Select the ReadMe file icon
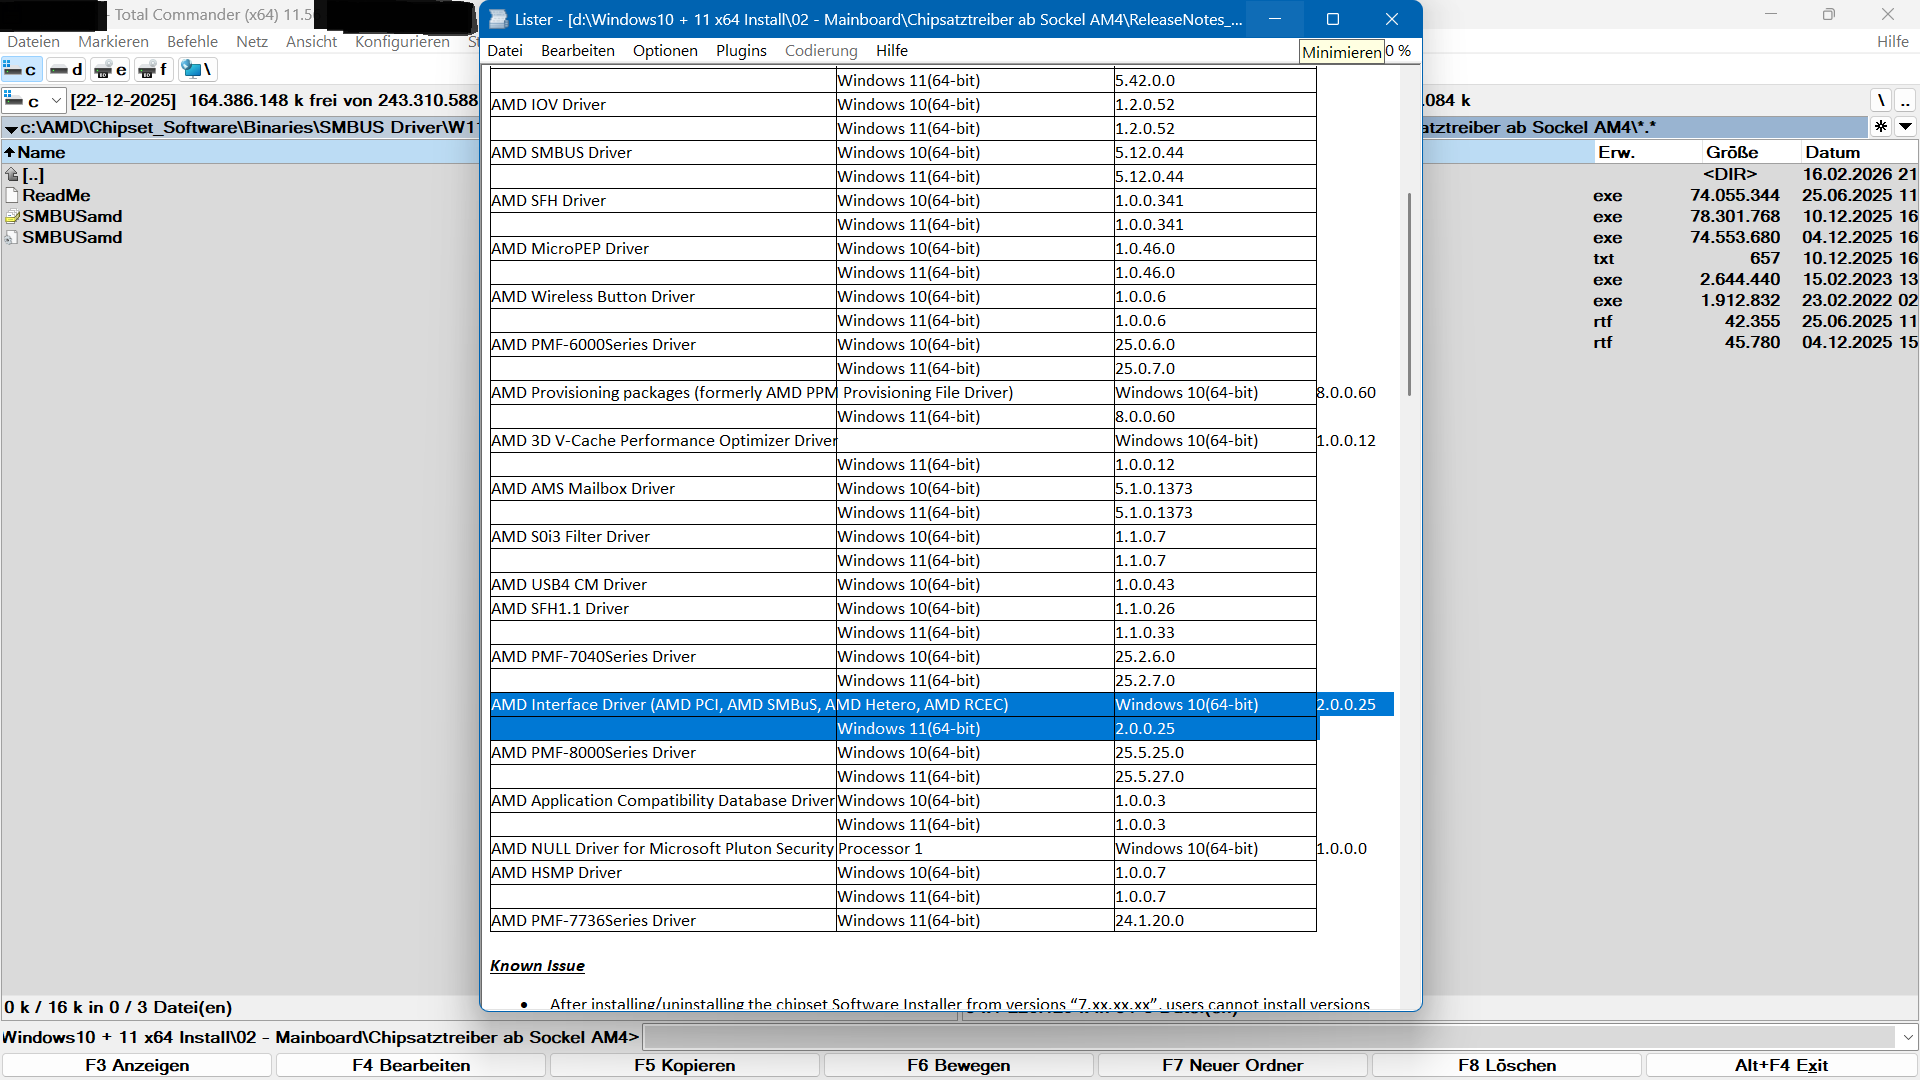 point(12,196)
